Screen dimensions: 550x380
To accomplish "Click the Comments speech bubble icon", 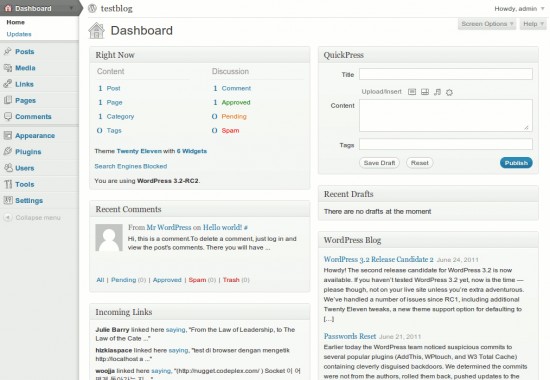I will 8,116.
